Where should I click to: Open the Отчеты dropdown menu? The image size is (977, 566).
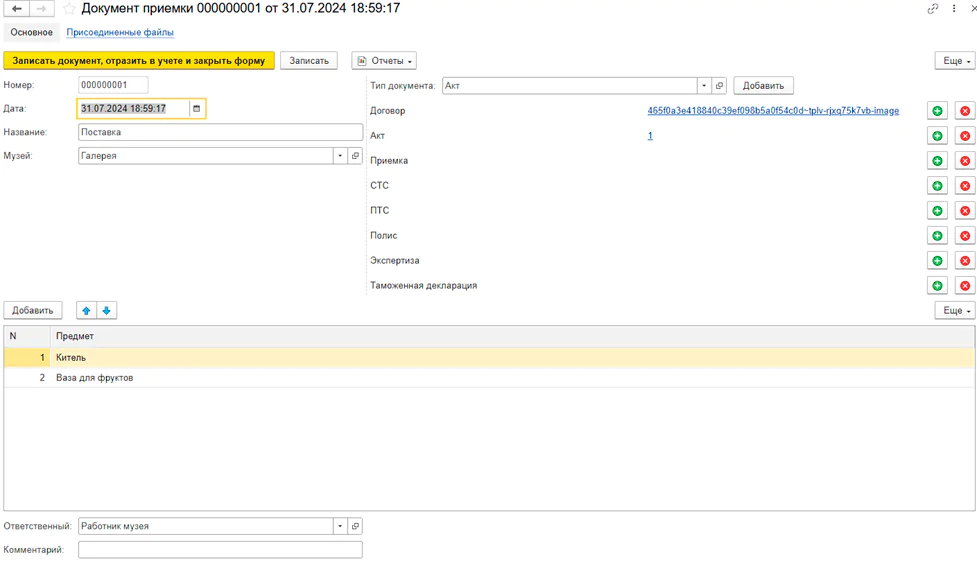[384, 61]
